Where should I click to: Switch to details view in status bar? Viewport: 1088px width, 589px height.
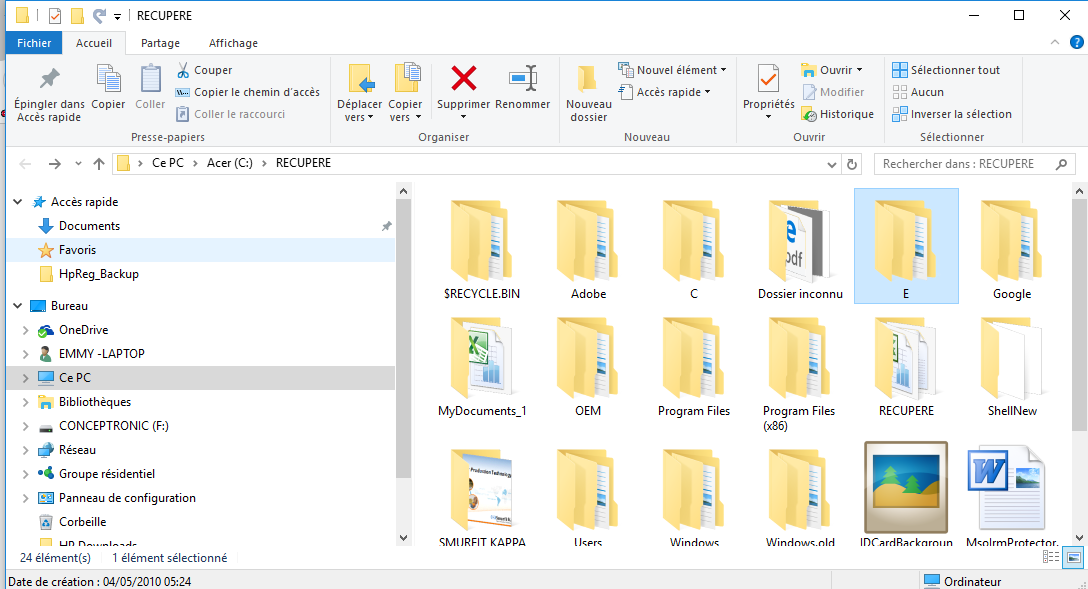[1051, 557]
